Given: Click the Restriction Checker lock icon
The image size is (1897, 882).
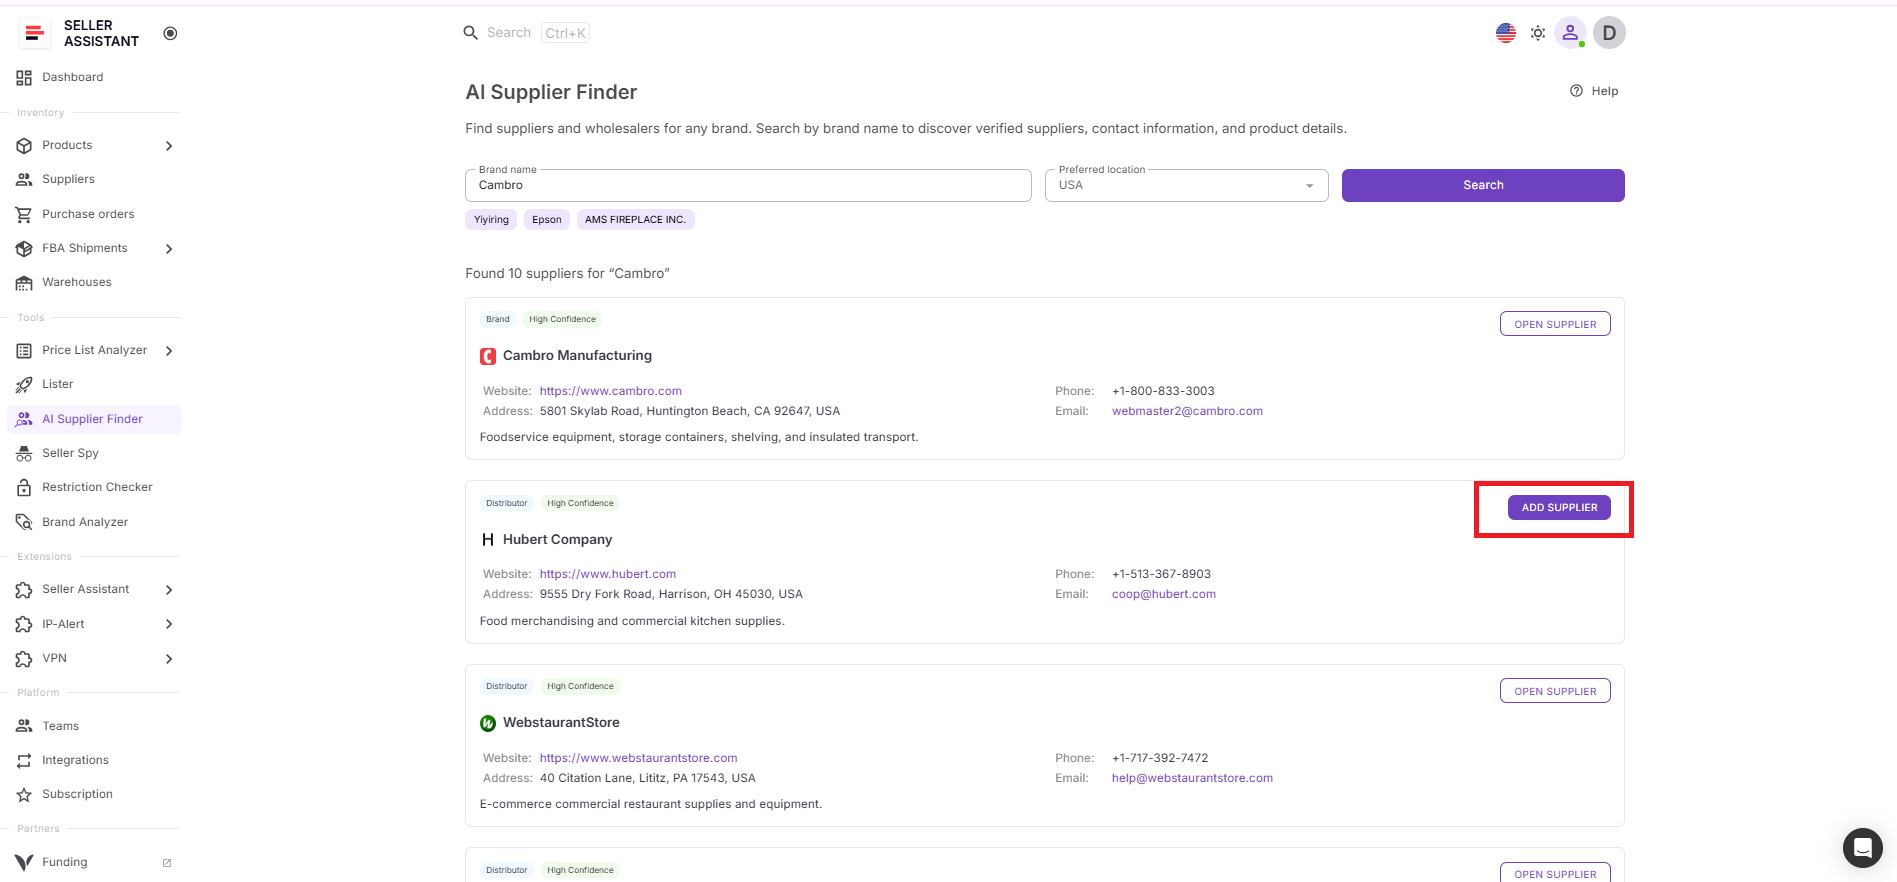Looking at the screenshot, I should click(x=24, y=488).
